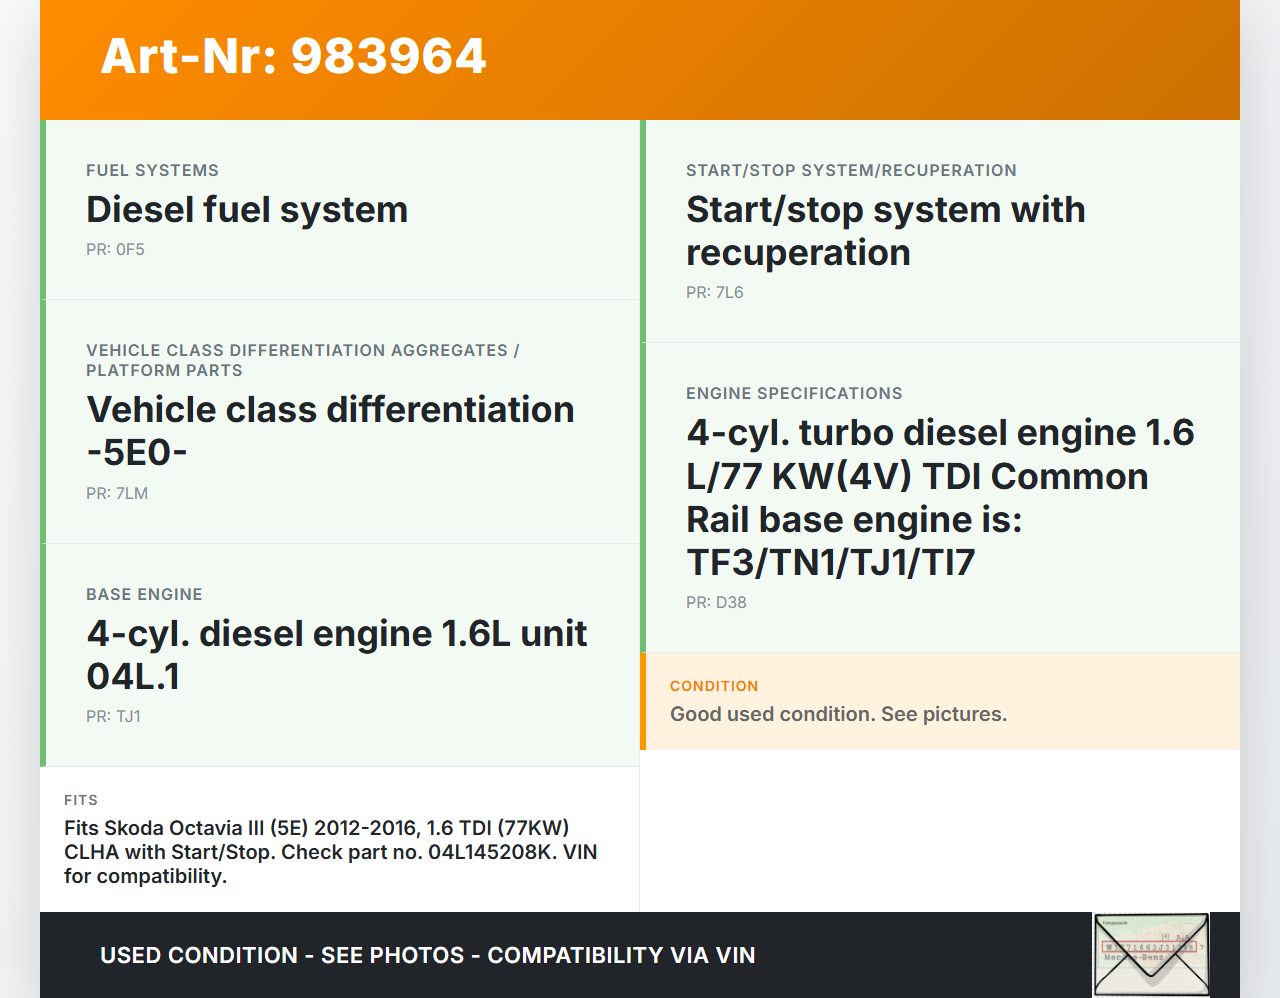Viewport: 1280px width, 998px height.
Task: Click the Art-Nr: 983964 heading
Action: tap(293, 56)
